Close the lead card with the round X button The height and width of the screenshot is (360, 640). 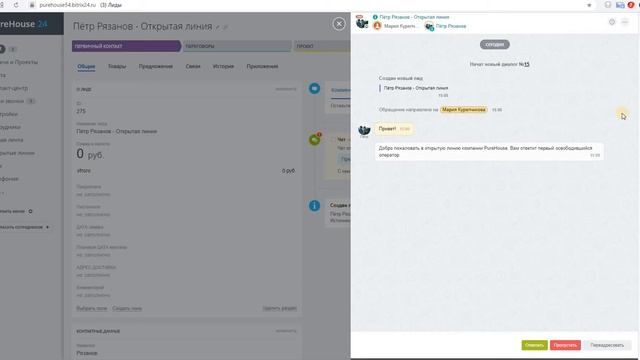[x=339, y=24]
